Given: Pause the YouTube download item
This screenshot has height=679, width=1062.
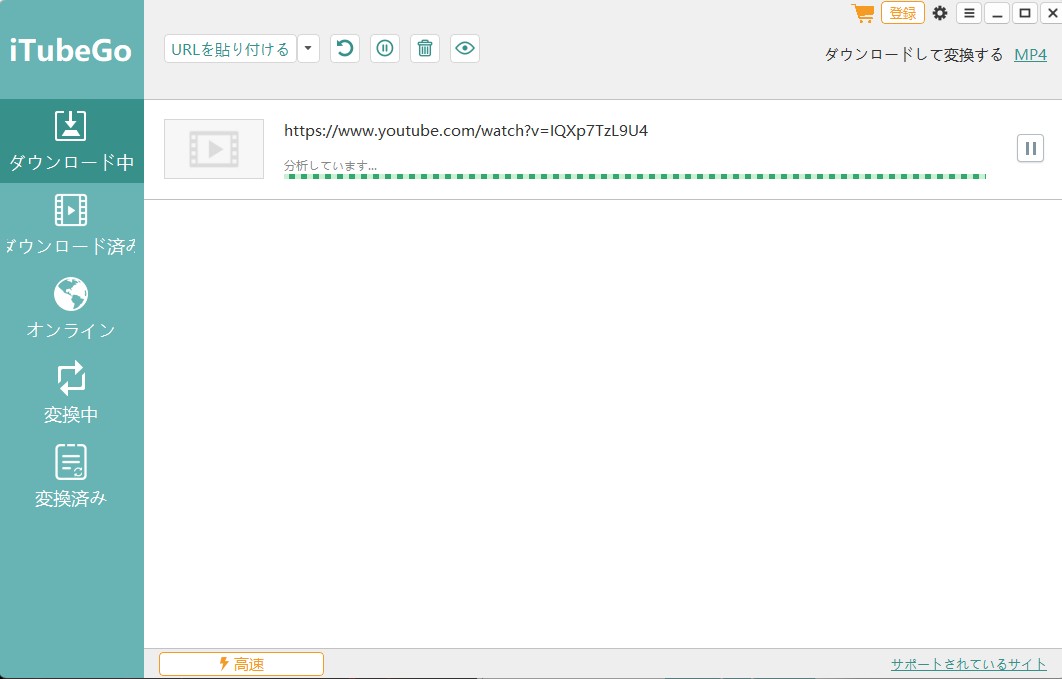Looking at the screenshot, I should 1030,148.
